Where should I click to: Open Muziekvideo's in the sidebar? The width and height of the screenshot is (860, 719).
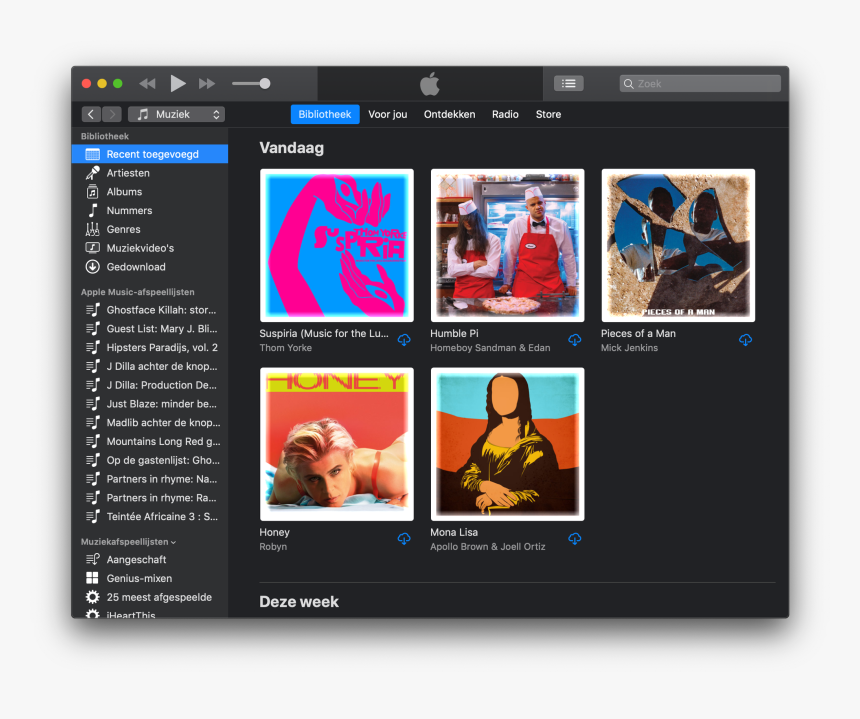(x=150, y=248)
